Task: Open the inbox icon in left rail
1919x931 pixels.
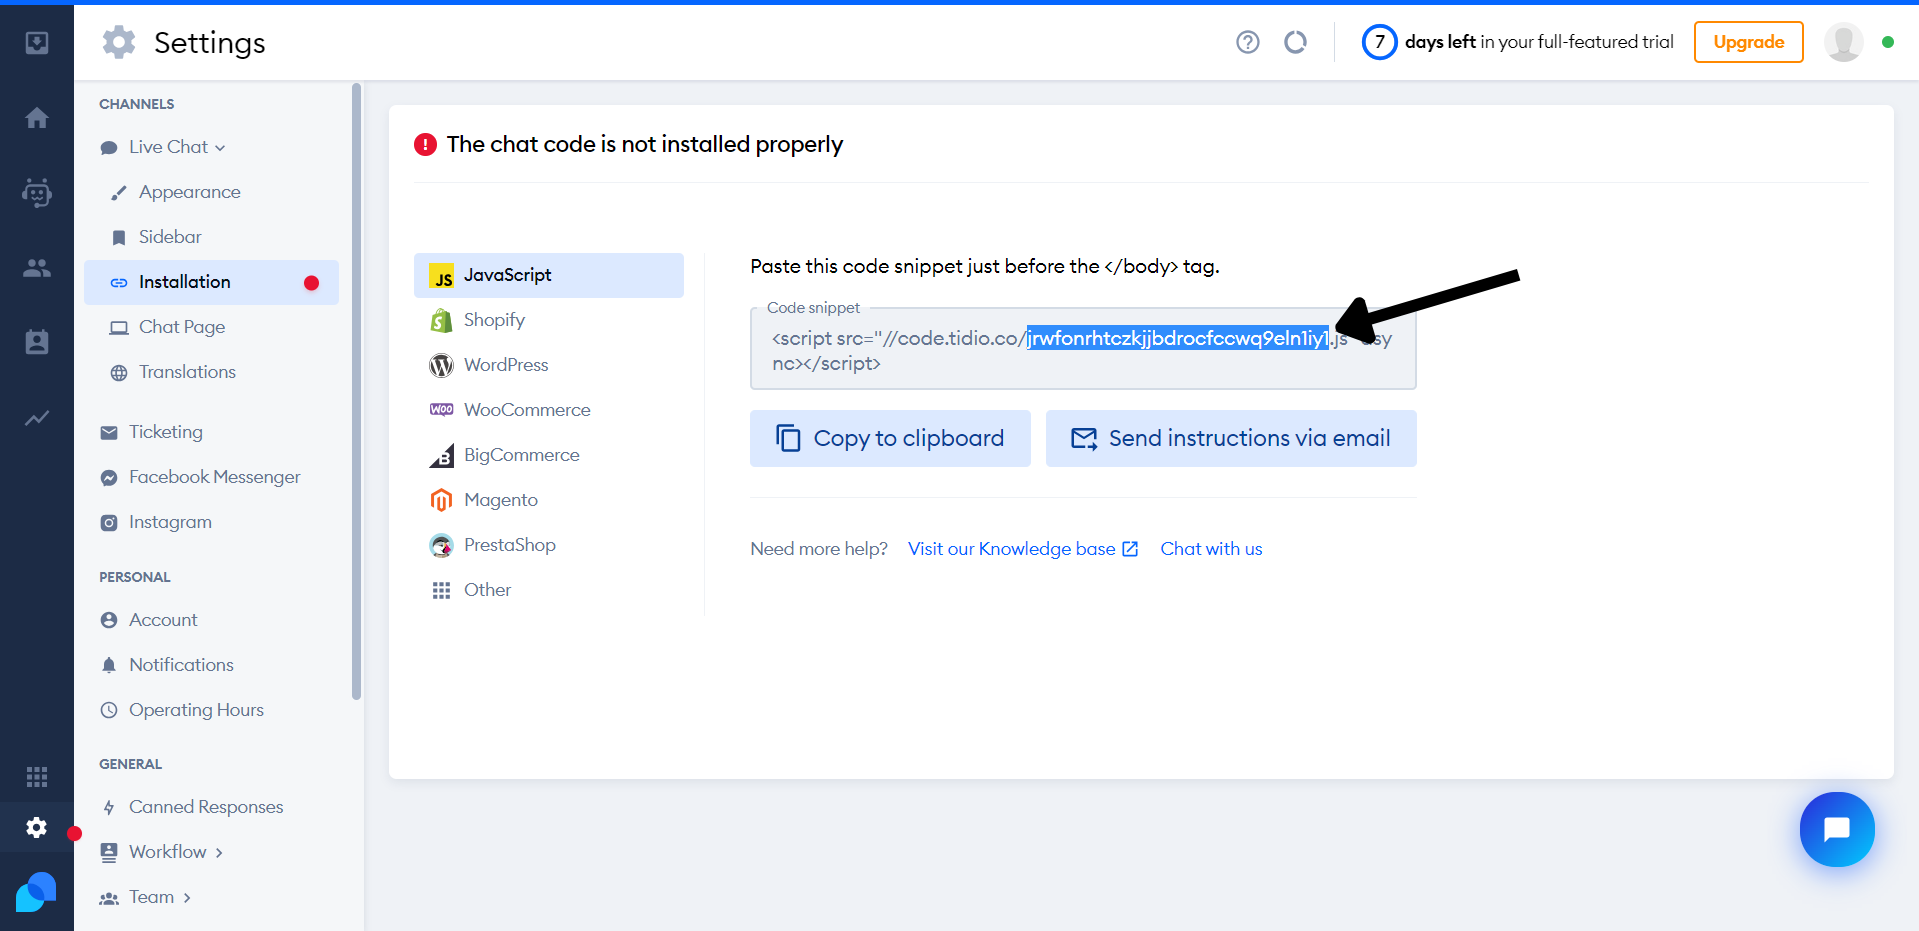Action: point(37,43)
